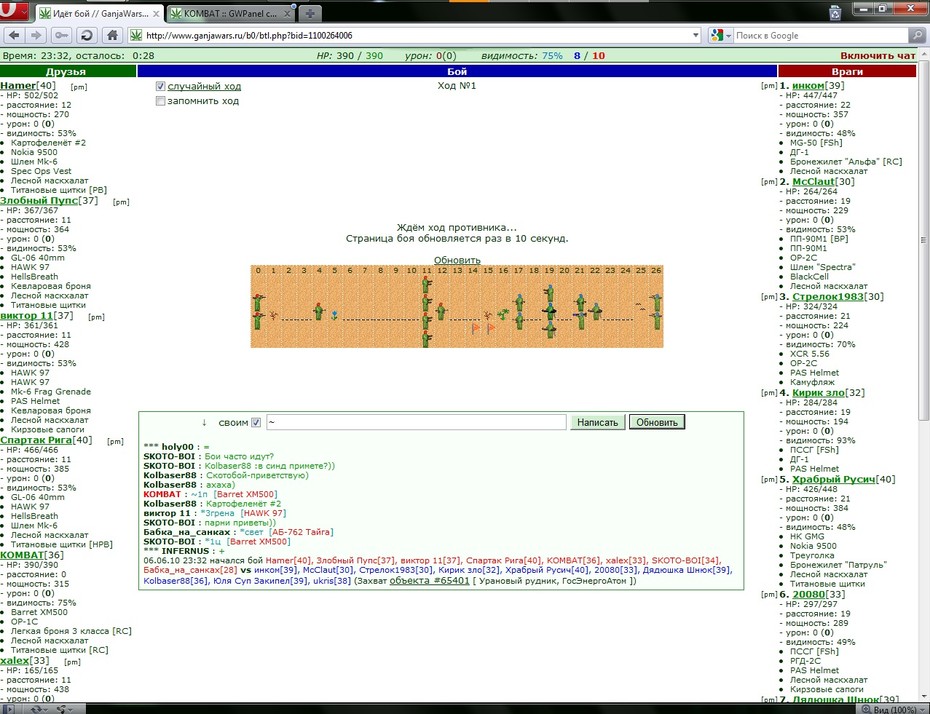The height and width of the screenshot is (714, 930).
Task: Click 'Ждём ход противника...' status text
Action: 457,228
